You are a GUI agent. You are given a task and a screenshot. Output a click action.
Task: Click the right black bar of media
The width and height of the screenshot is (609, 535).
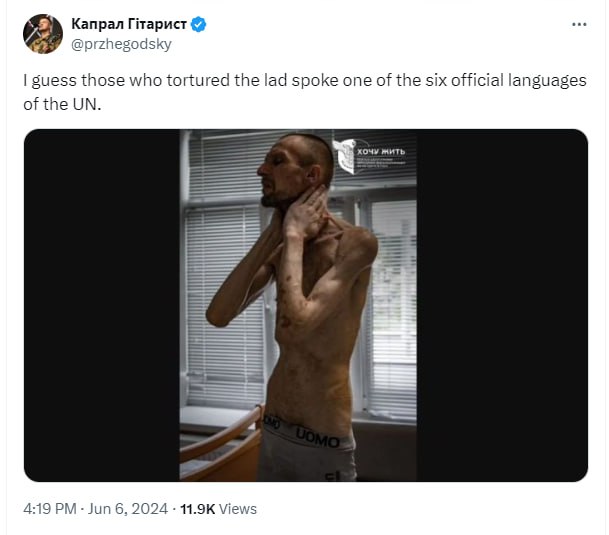[x=502, y=305]
